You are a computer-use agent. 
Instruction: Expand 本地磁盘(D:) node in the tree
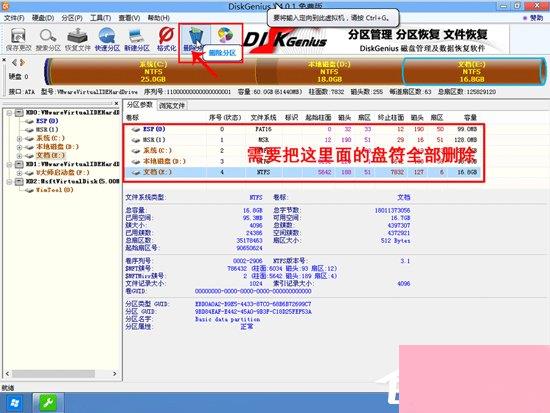point(19,147)
